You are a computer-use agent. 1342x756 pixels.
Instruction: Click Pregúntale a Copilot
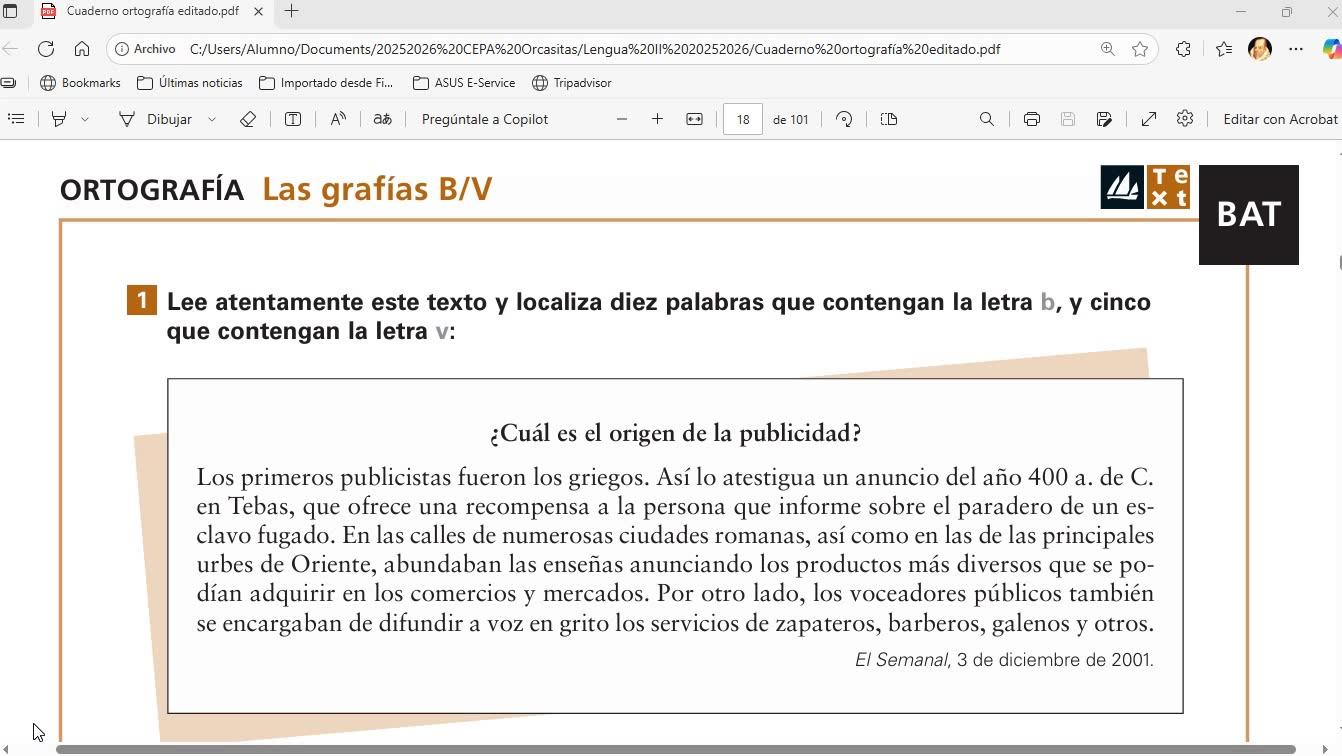(485, 119)
